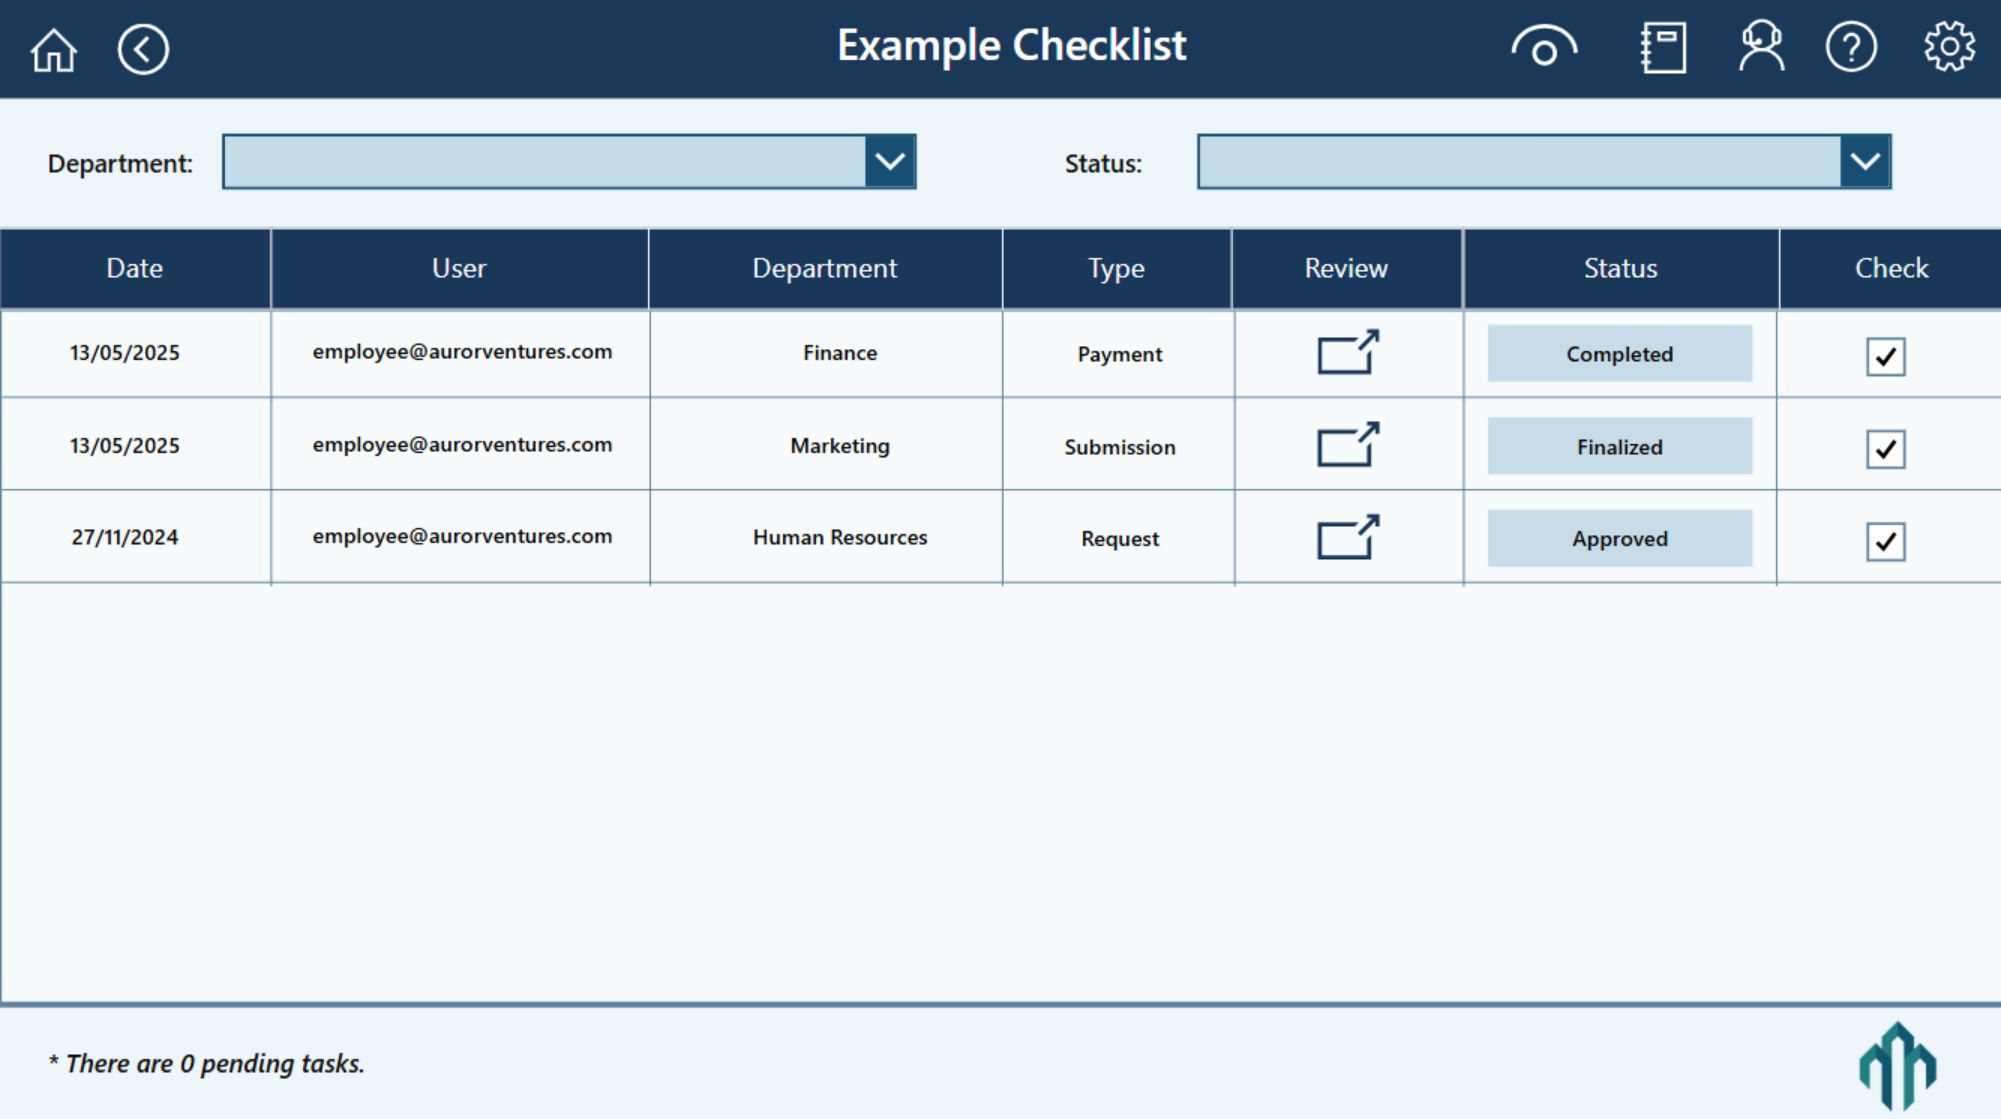This screenshot has height=1119, width=2001.
Task: Click inside the Department combo box field
Action: pos(544,162)
